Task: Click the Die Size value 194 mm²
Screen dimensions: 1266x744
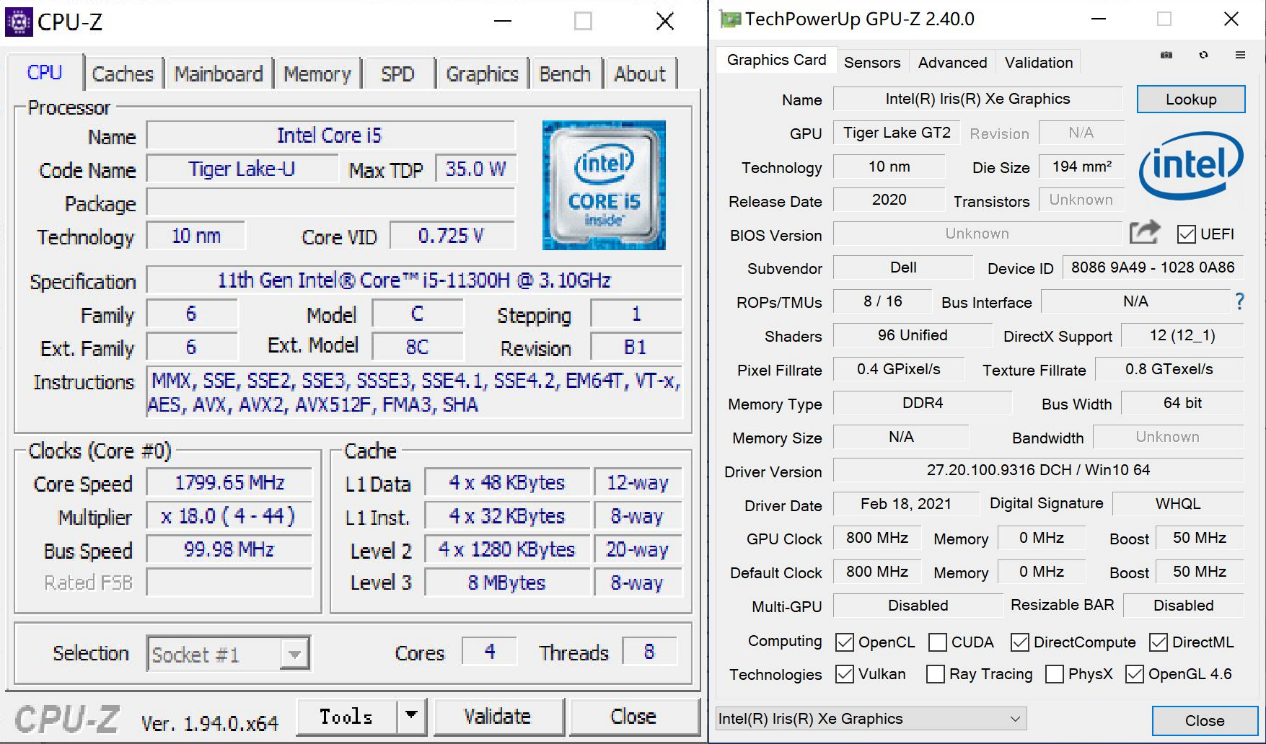Action: 1082,167
